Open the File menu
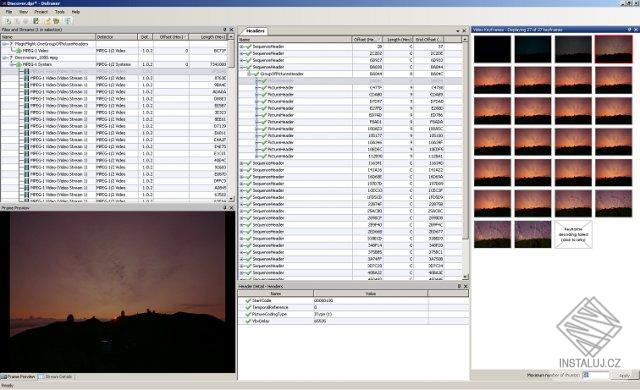640x390 pixels. tap(9, 12)
